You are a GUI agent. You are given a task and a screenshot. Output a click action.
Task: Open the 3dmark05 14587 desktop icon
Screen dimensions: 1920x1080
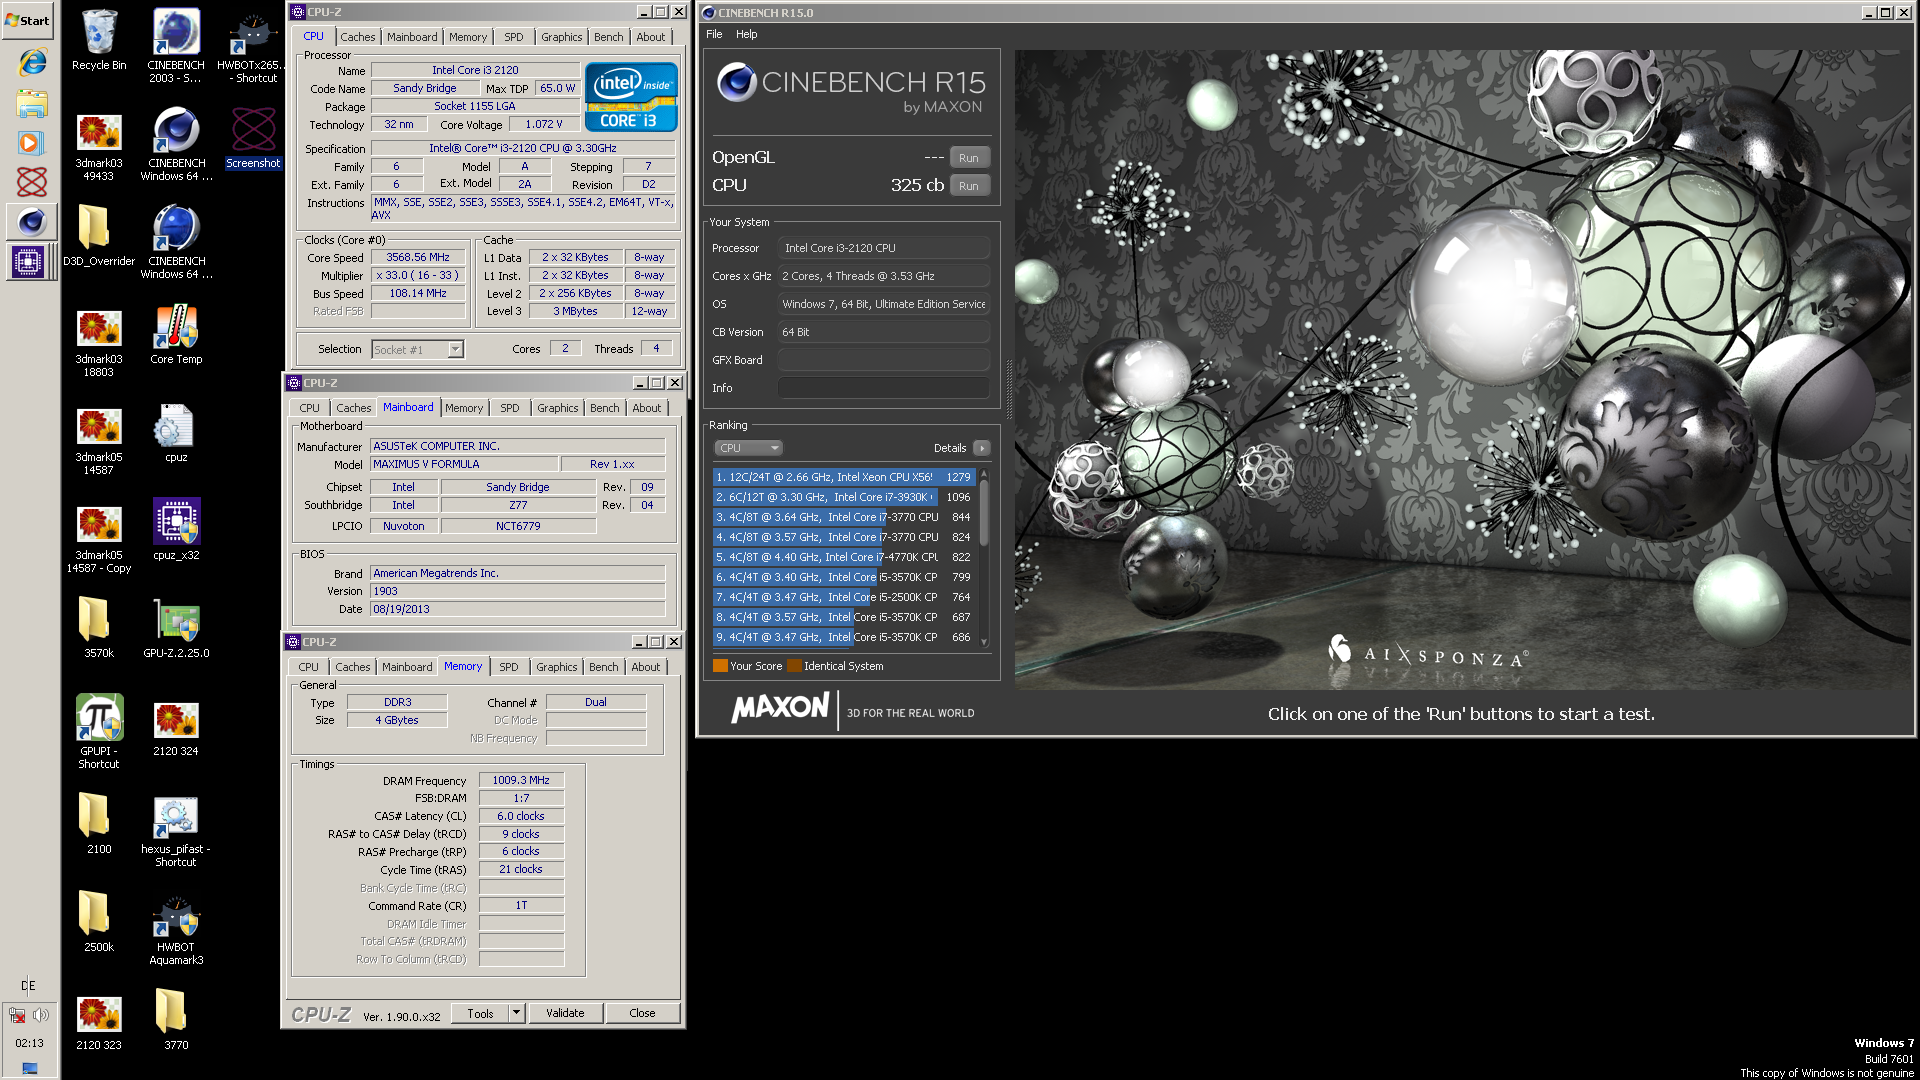pyautogui.click(x=99, y=440)
